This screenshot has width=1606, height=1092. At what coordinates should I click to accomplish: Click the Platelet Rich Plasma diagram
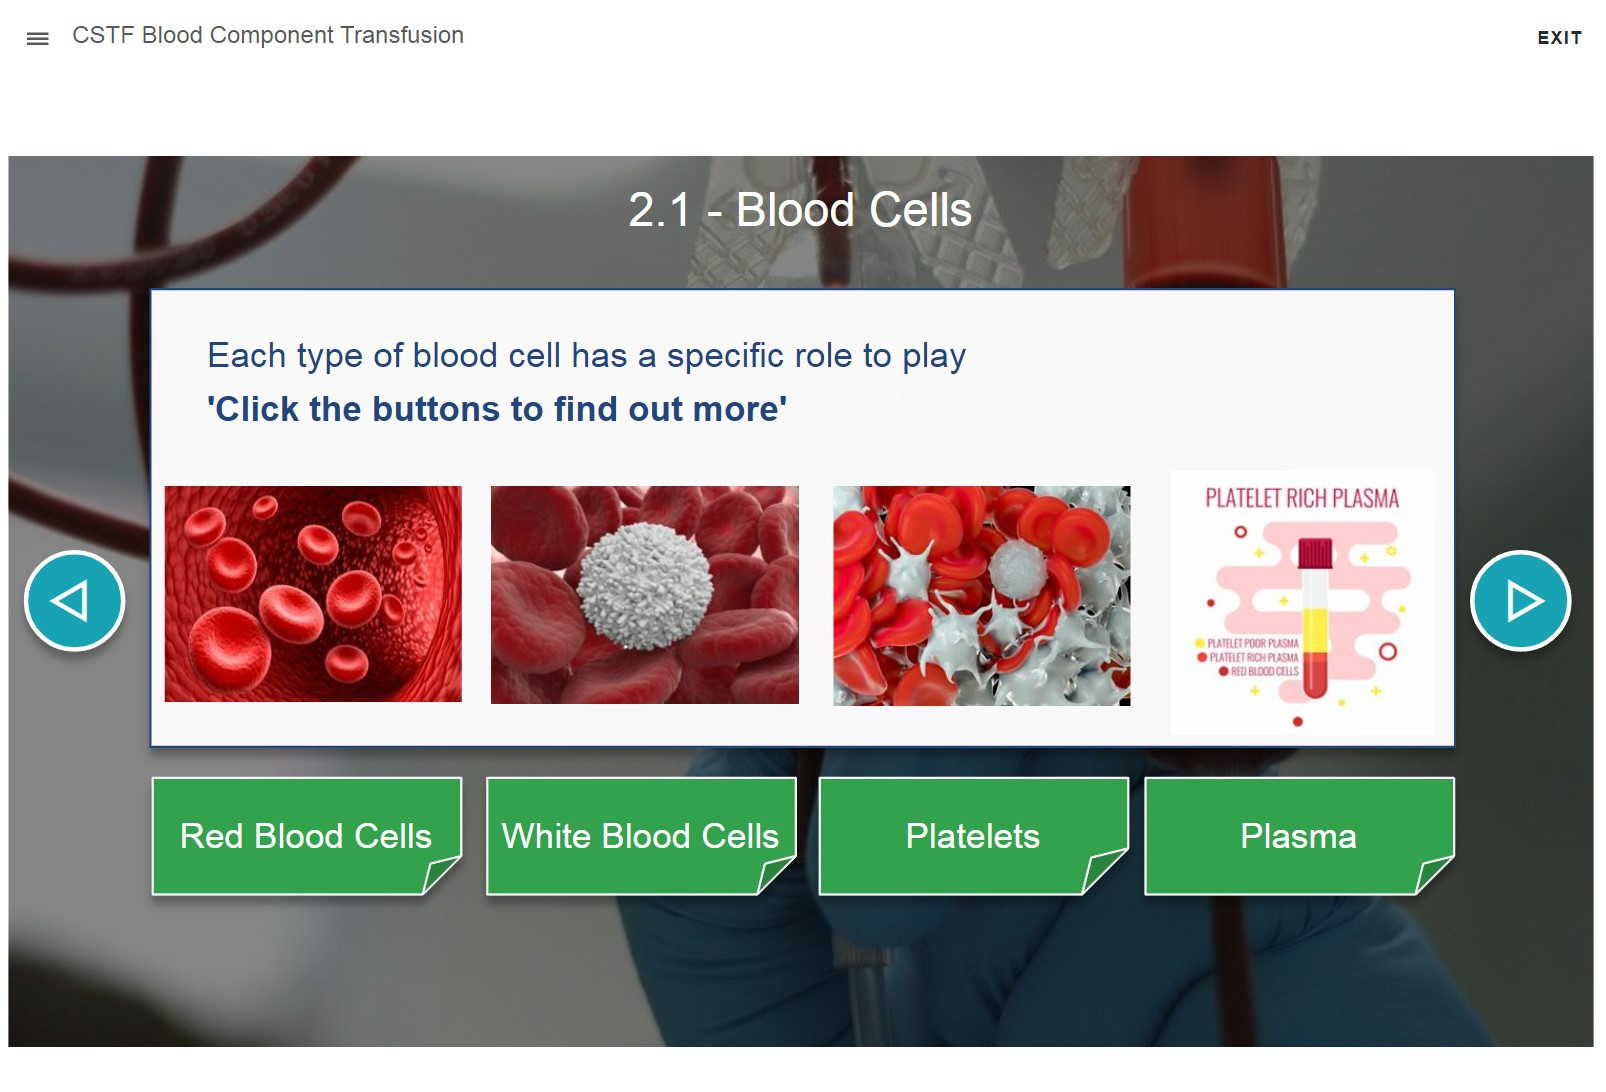click(x=1302, y=603)
